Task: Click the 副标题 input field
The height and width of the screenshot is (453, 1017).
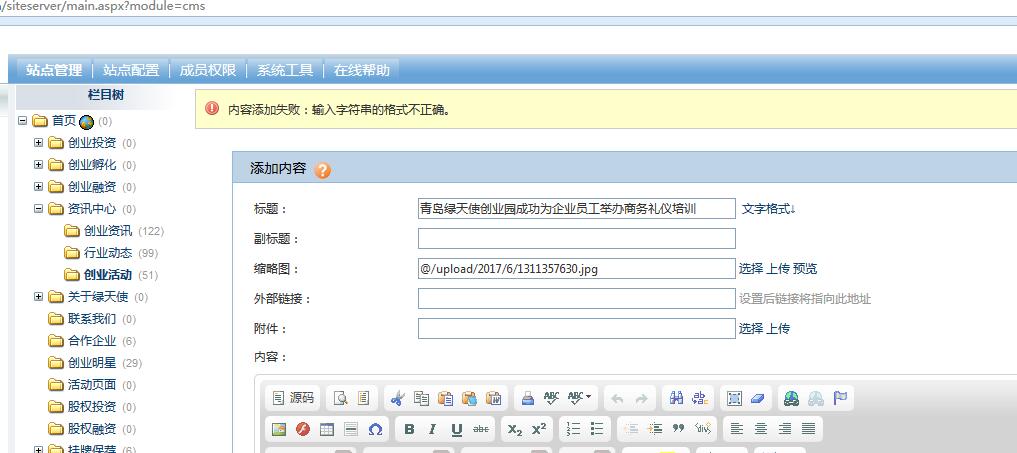Action: [576, 239]
